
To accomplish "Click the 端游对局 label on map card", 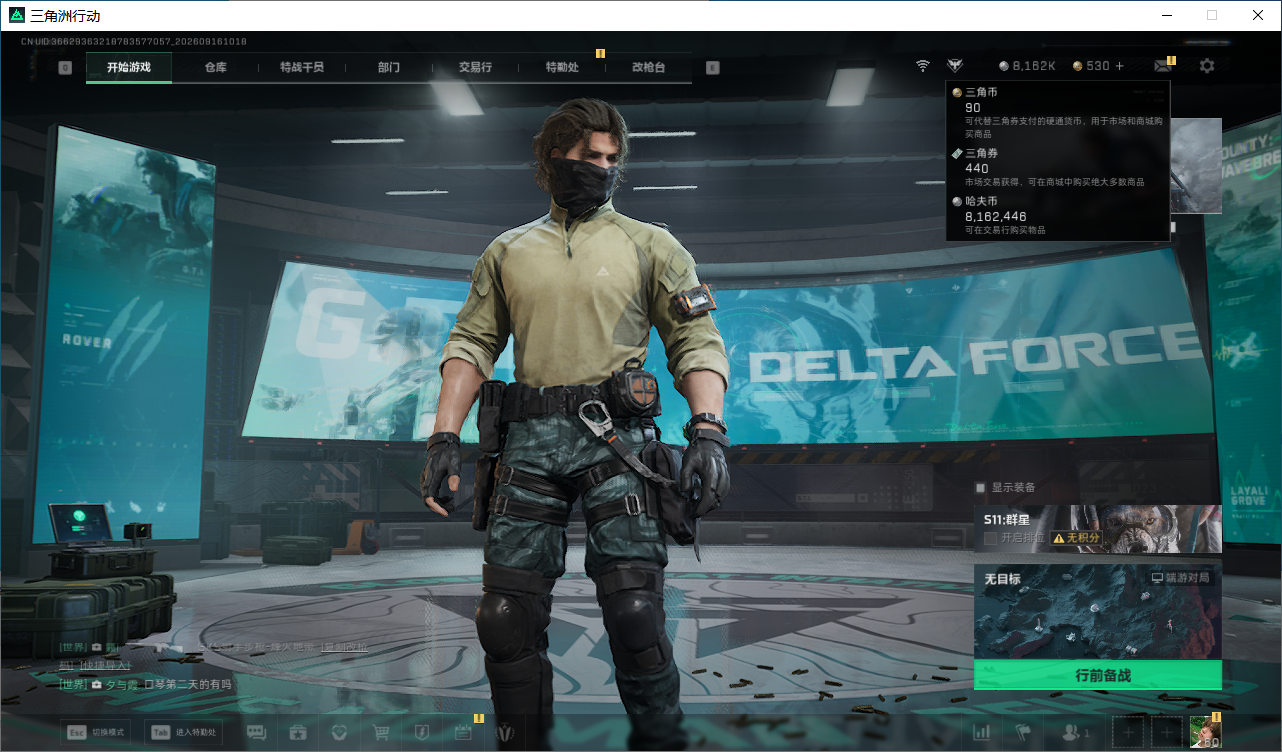I will (x=1181, y=578).
